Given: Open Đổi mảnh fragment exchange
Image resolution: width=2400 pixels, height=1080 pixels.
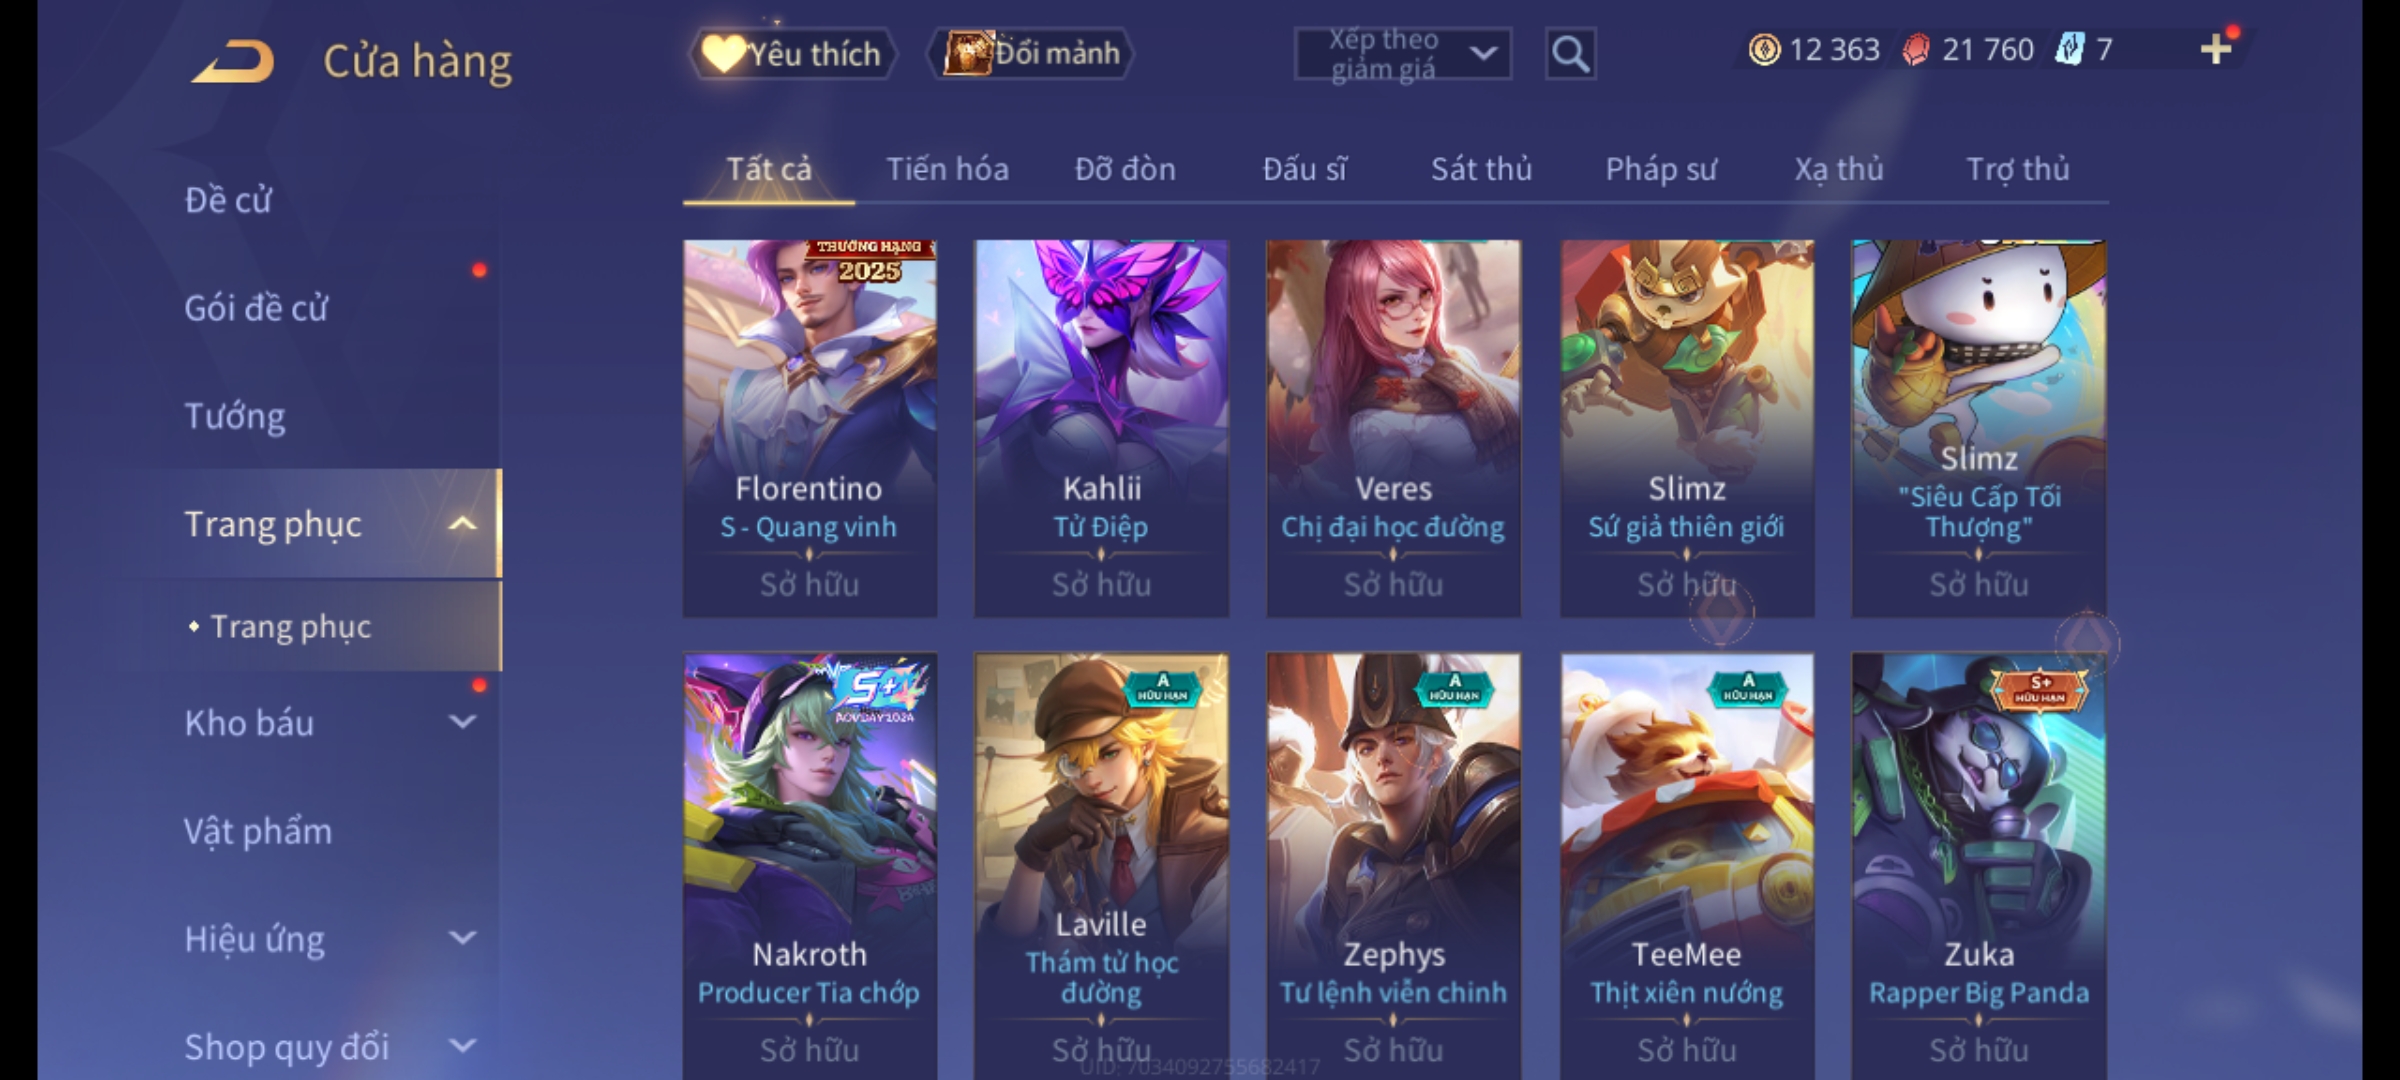Looking at the screenshot, I should pyautogui.click(x=1032, y=53).
